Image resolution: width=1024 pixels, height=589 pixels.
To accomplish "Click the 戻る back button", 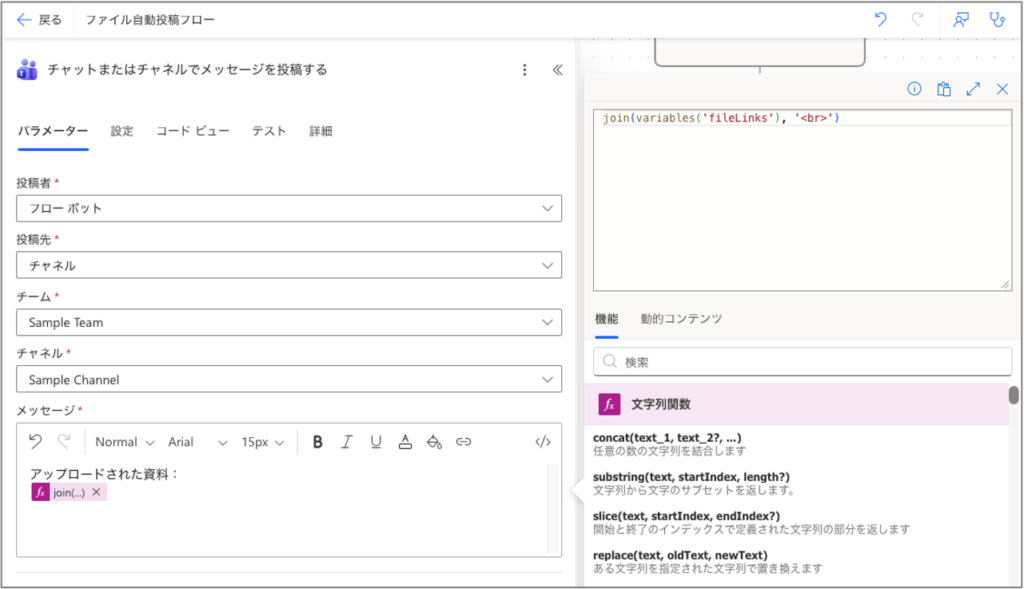I will 39,20.
